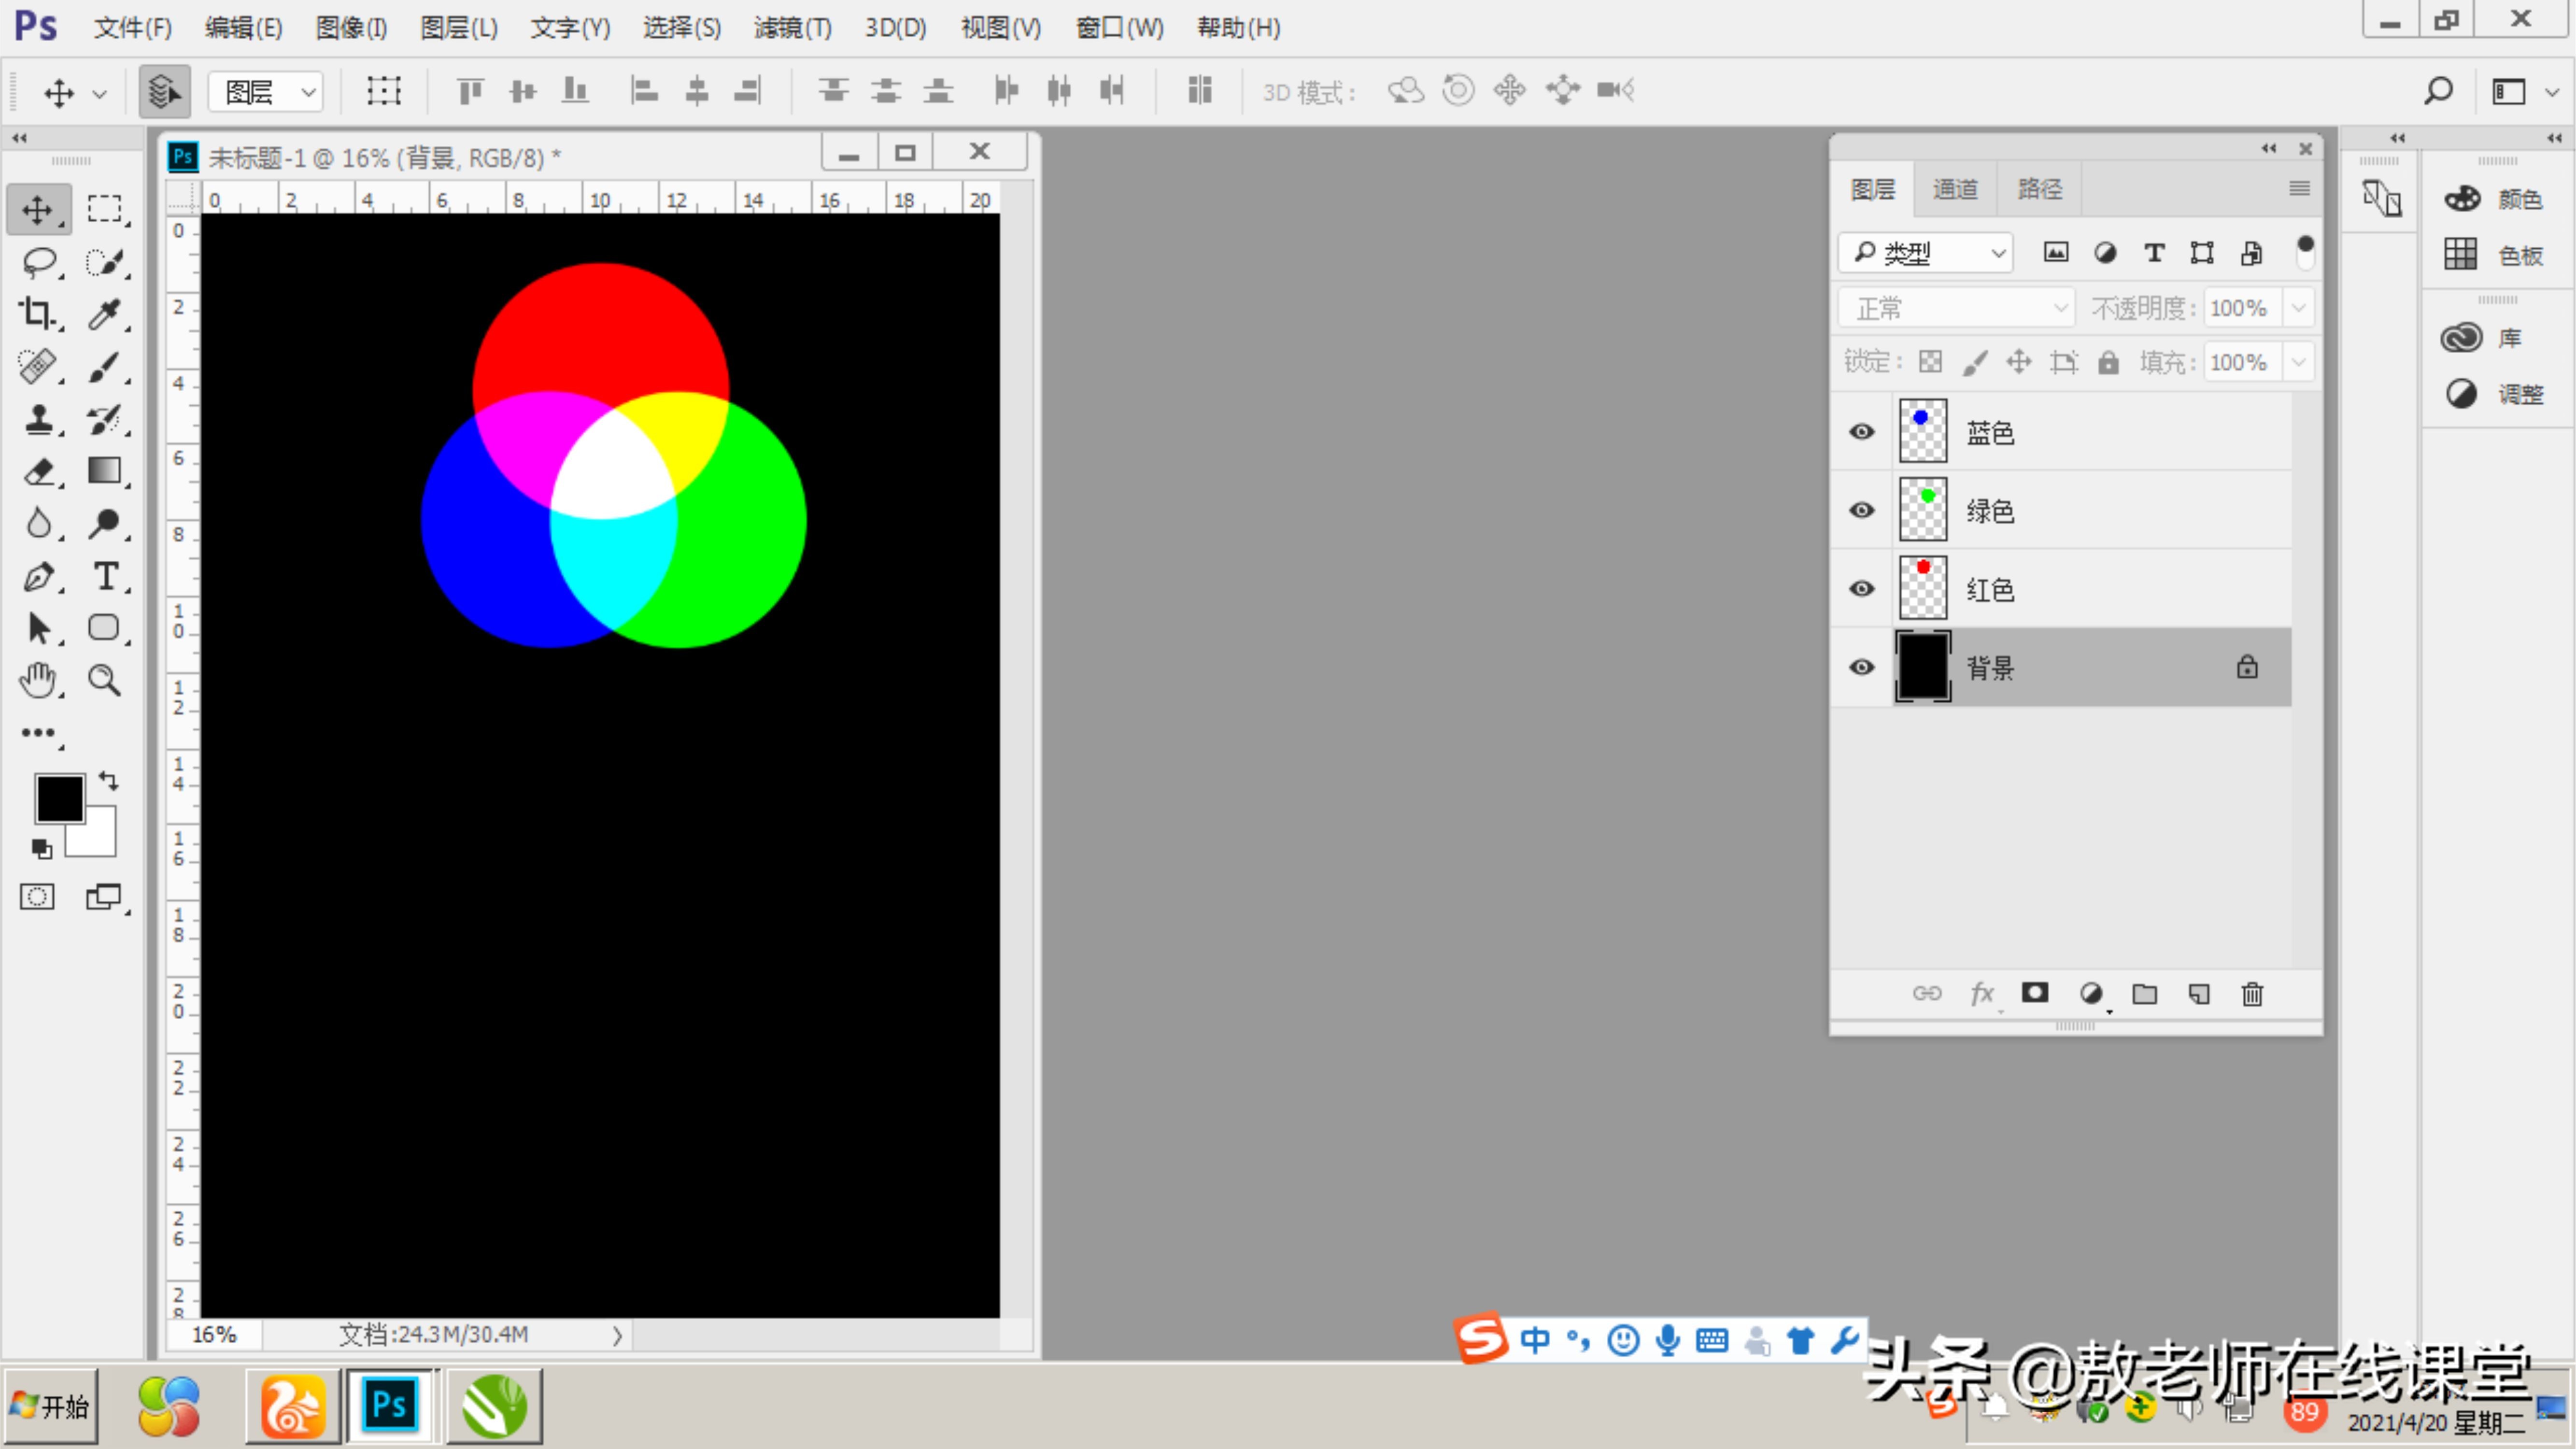Select the Horizontal Type tool
The width and height of the screenshot is (2576, 1449).
pyautogui.click(x=105, y=577)
